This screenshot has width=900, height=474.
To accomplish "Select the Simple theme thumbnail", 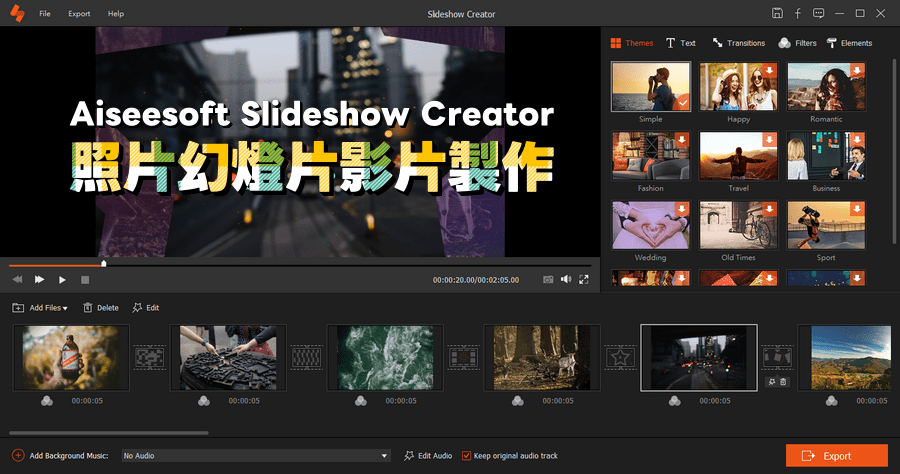I will coord(650,87).
